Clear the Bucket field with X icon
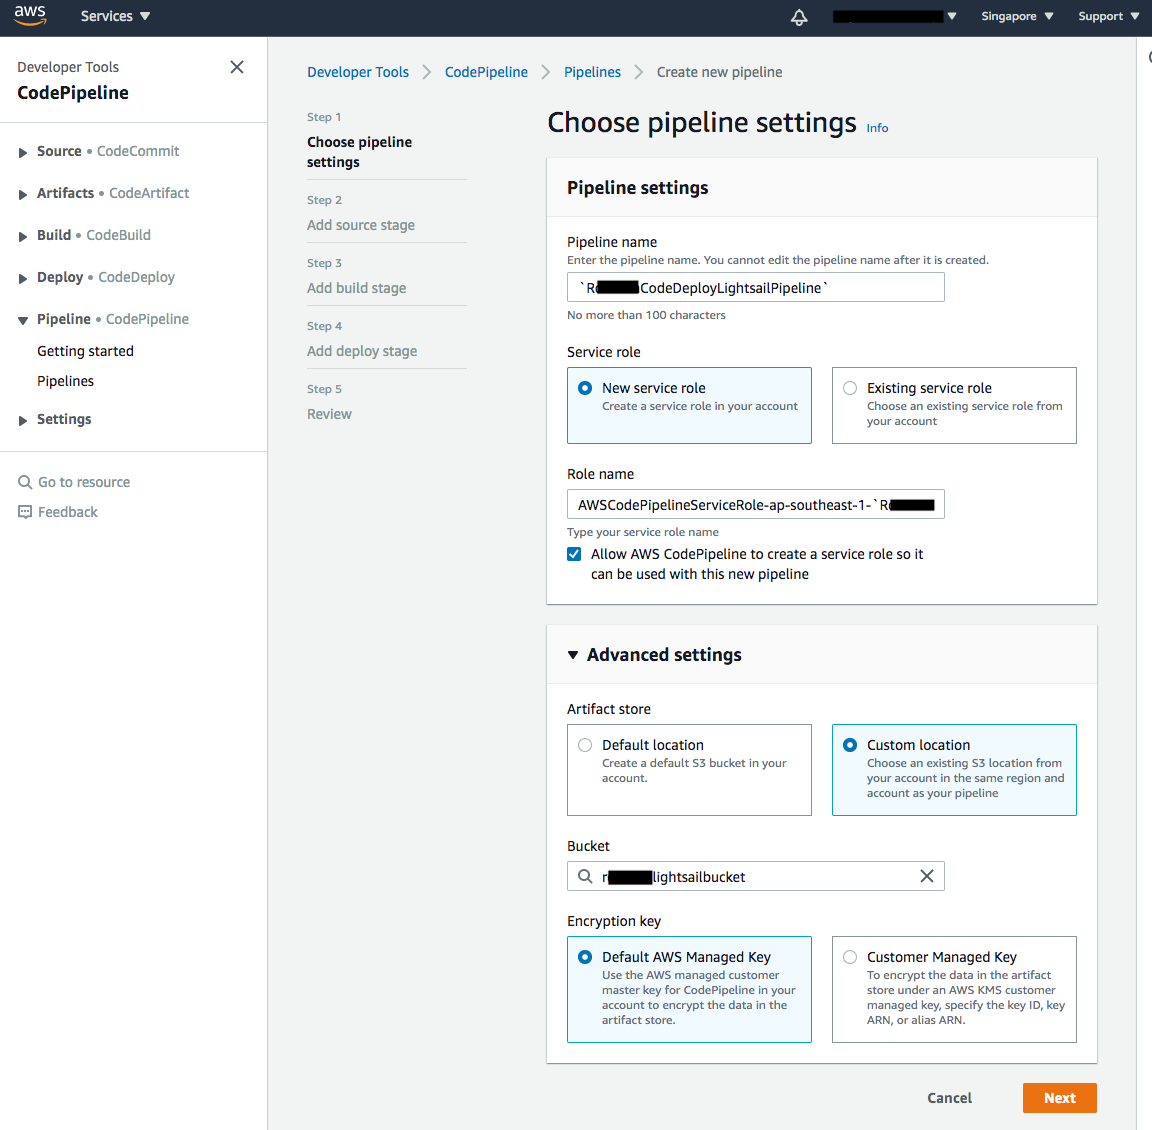Image resolution: width=1152 pixels, height=1130 pixels. [926, 876]
